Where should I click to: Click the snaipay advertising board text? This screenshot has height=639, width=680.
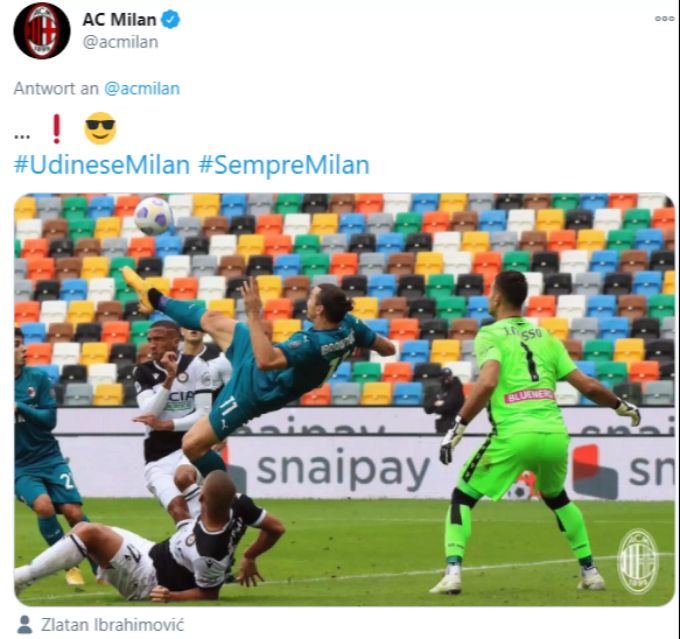tap(343, 471)
